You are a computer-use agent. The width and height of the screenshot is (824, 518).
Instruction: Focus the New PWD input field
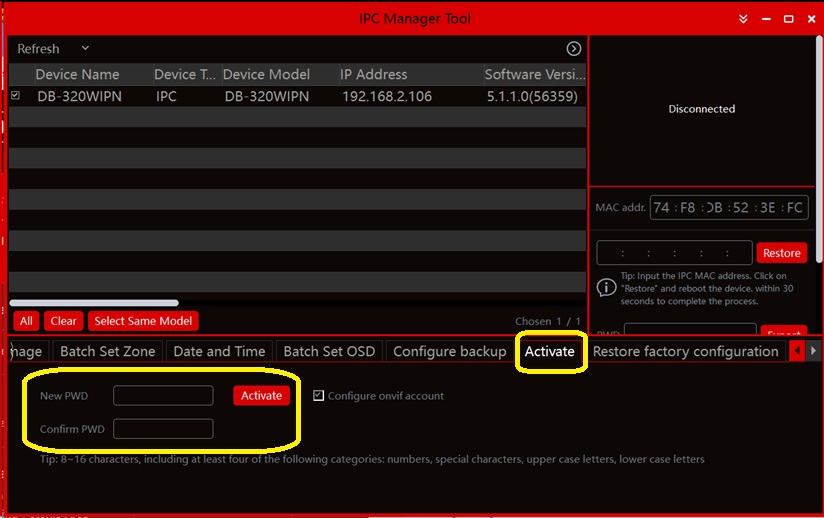163,396
